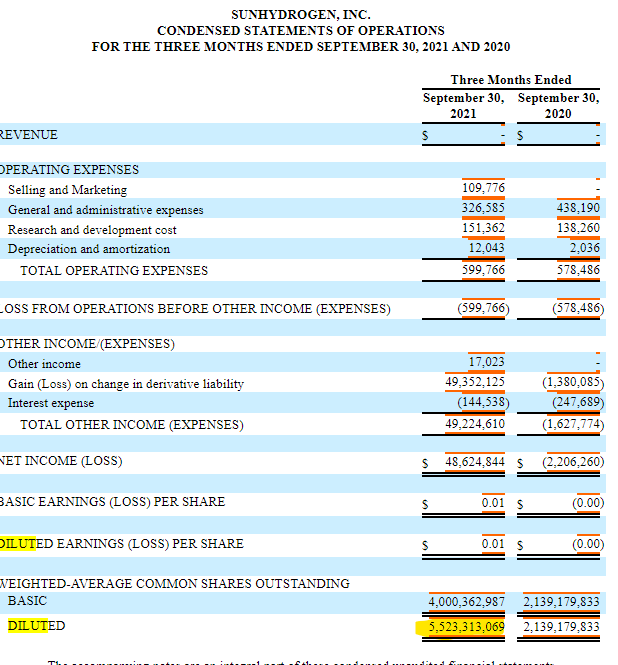Click the Other income row label
Viewport: 618px width, 665px height.
[x=44, y=364]
